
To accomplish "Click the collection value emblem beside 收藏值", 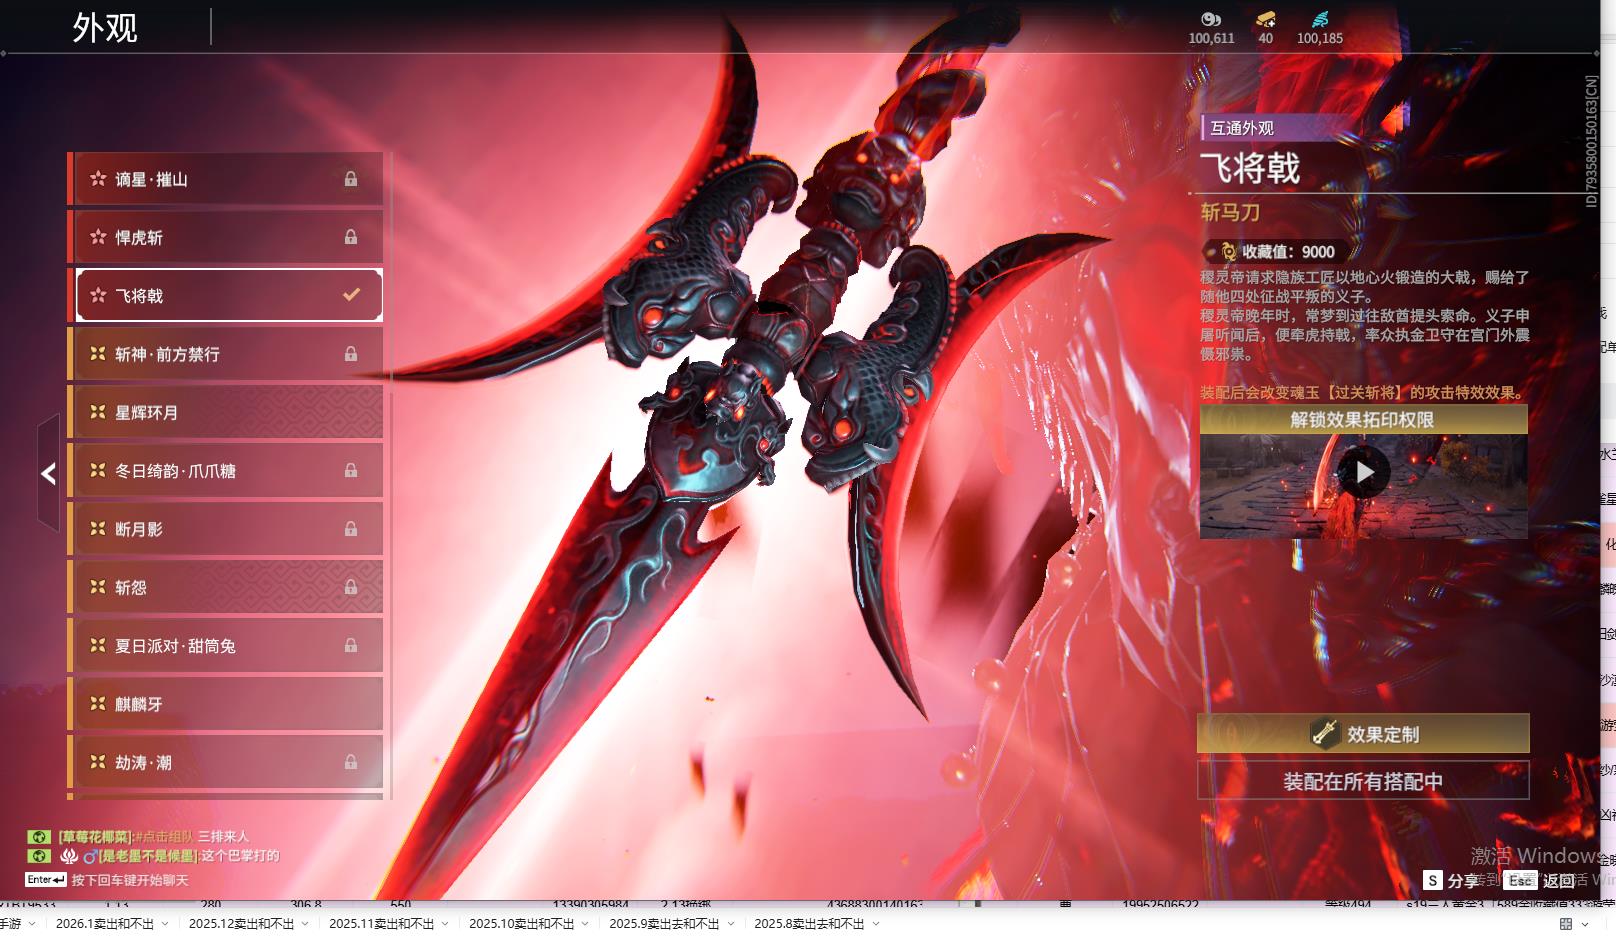I will click(1228, 252).
